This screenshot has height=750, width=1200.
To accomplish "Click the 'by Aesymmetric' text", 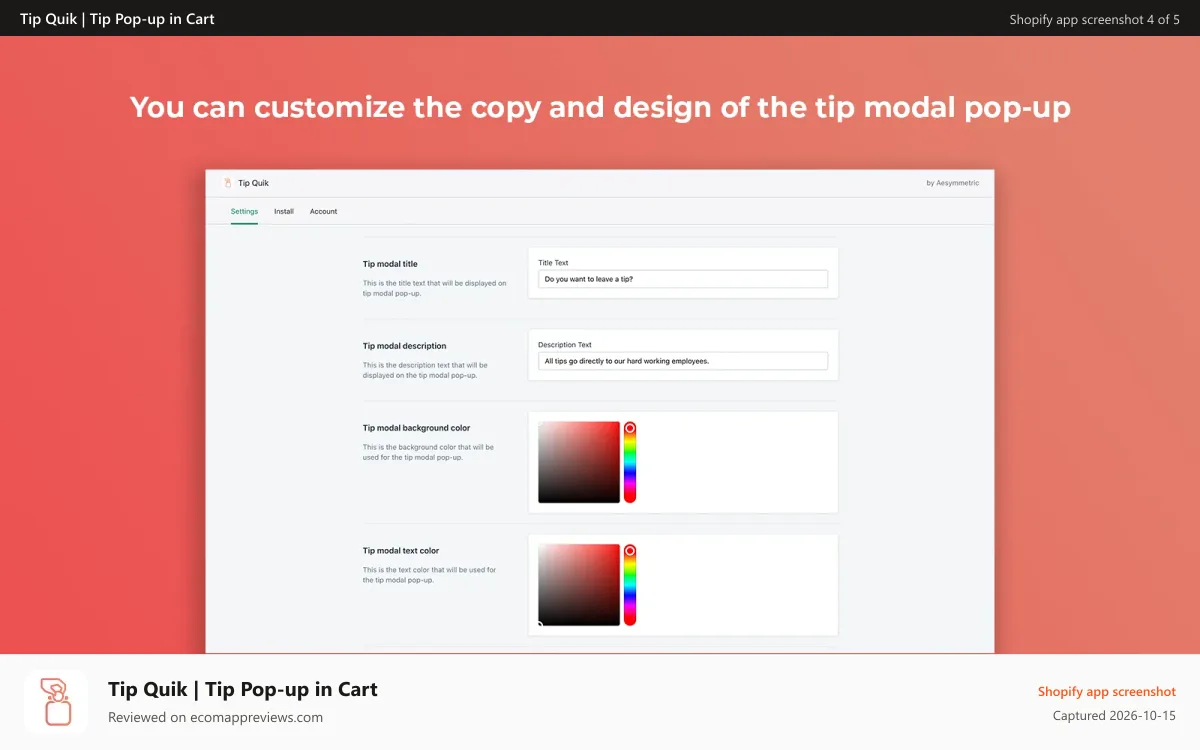I will (x=954, y=183).
